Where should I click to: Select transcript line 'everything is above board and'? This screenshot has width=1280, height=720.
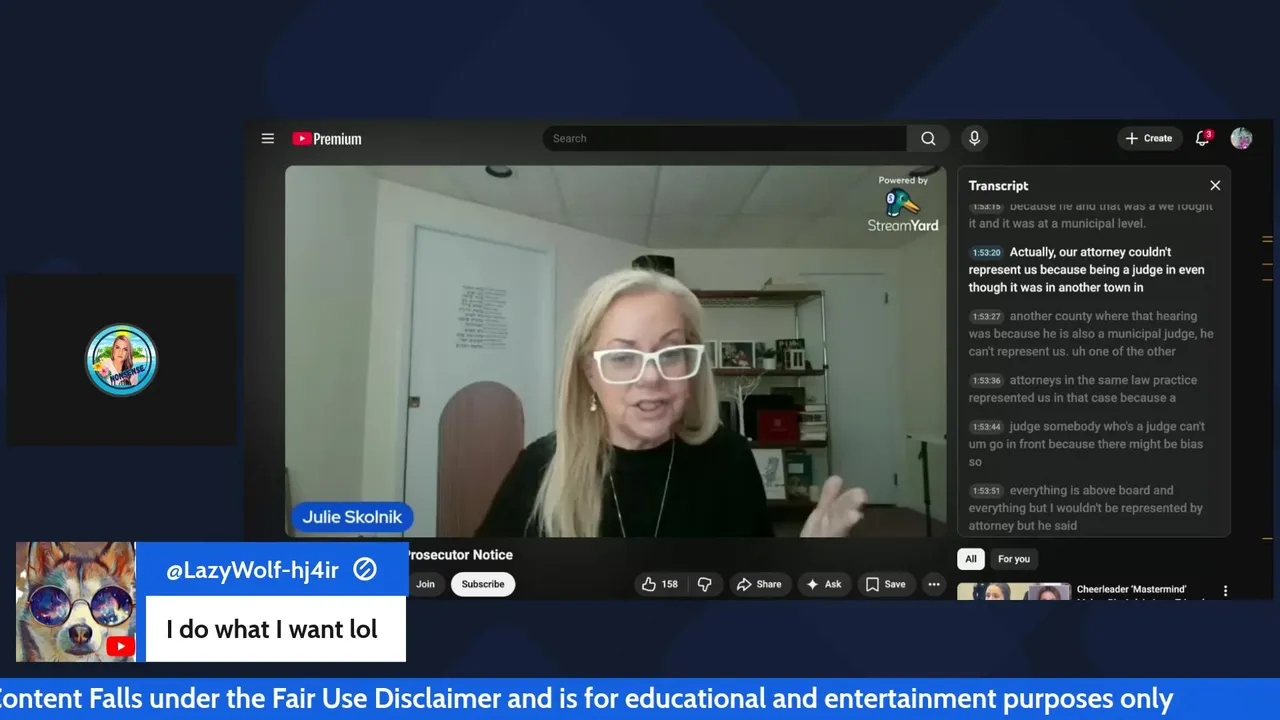click(x=1092, y=490)
